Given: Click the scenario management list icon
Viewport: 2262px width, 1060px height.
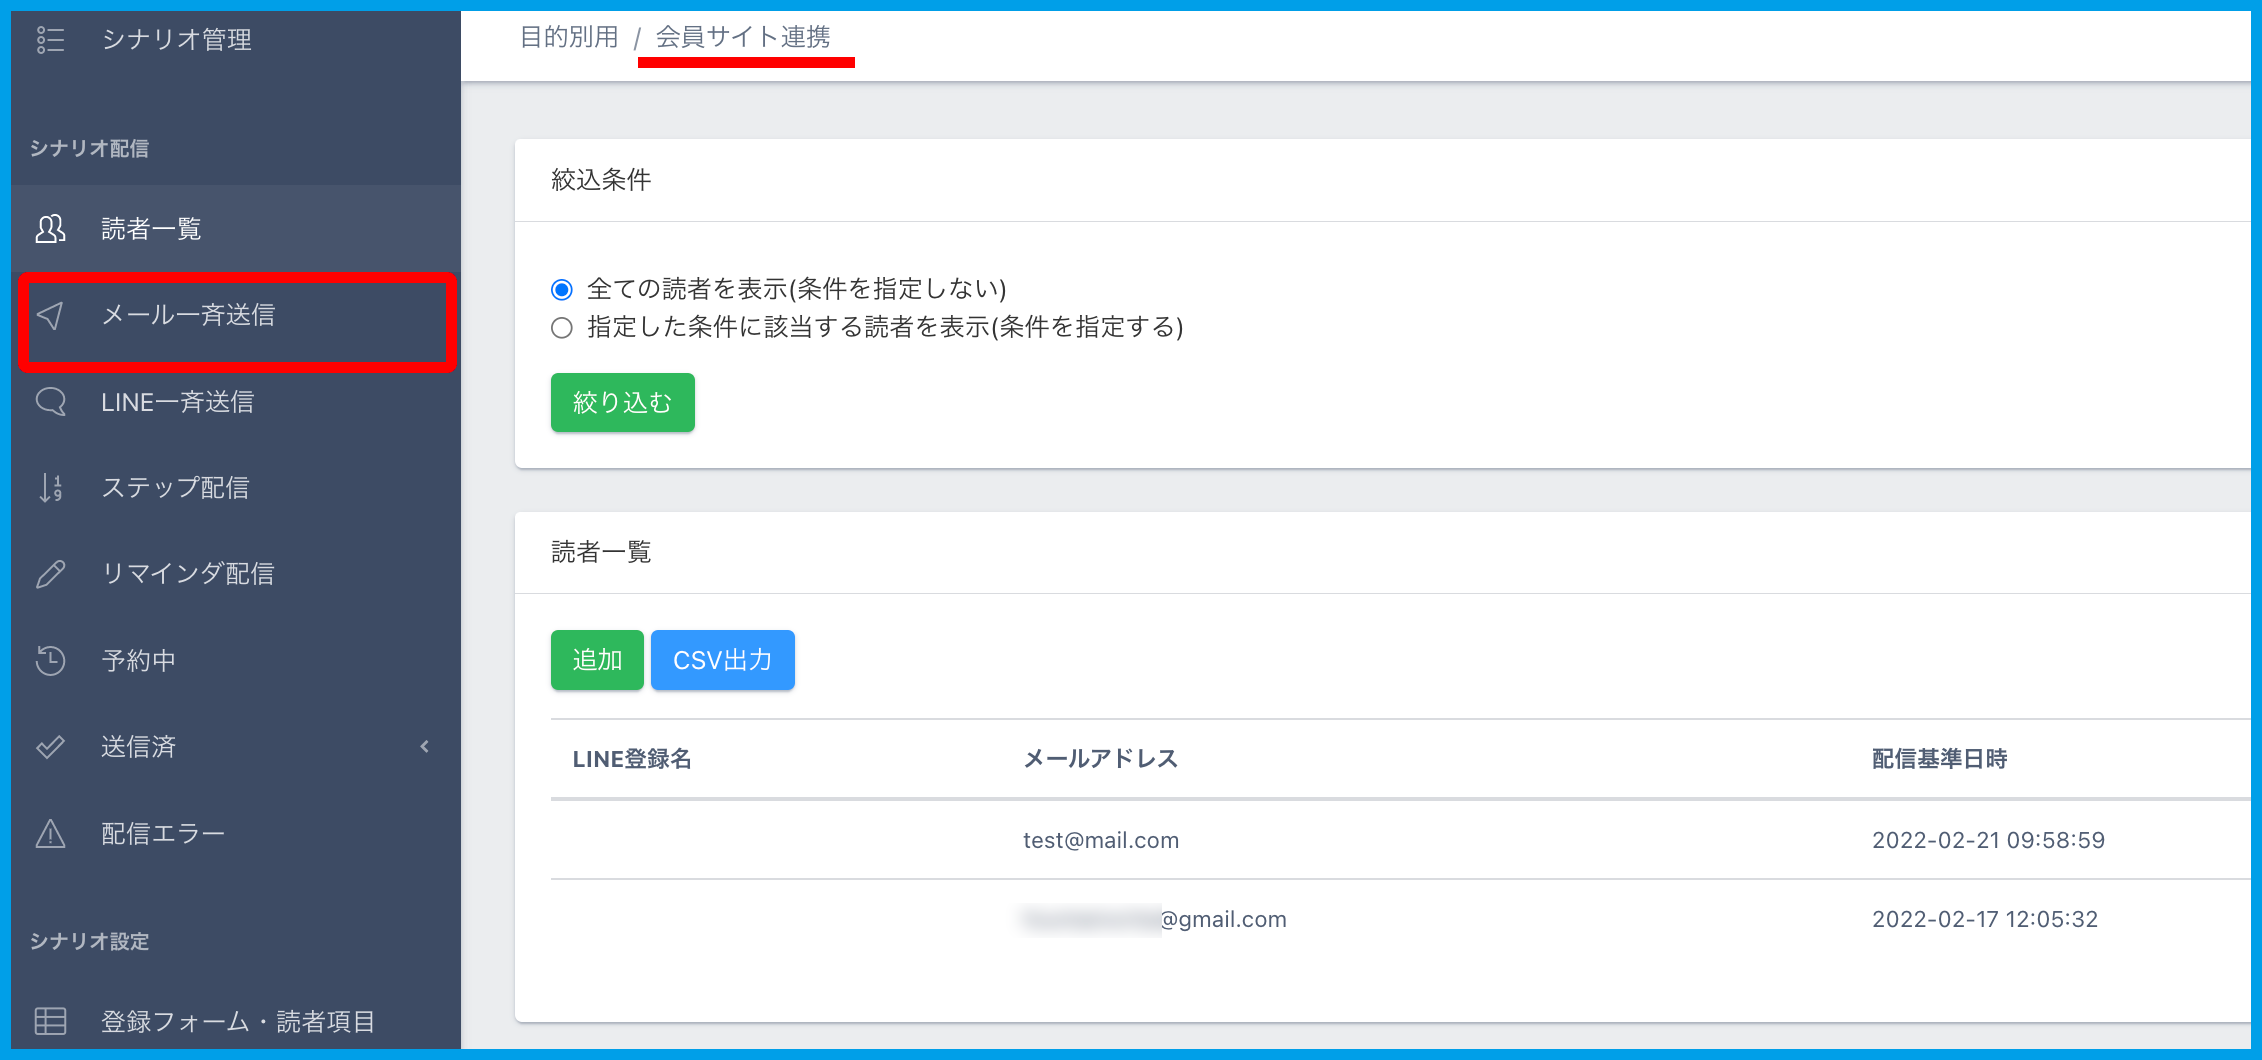Looking at the screenshot, I should tap(50, 40).
